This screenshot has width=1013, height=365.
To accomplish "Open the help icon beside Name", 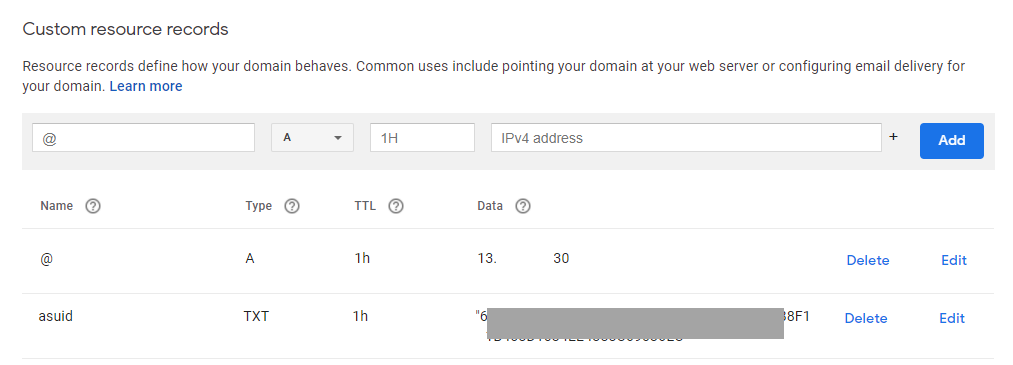I will point(93,207).
